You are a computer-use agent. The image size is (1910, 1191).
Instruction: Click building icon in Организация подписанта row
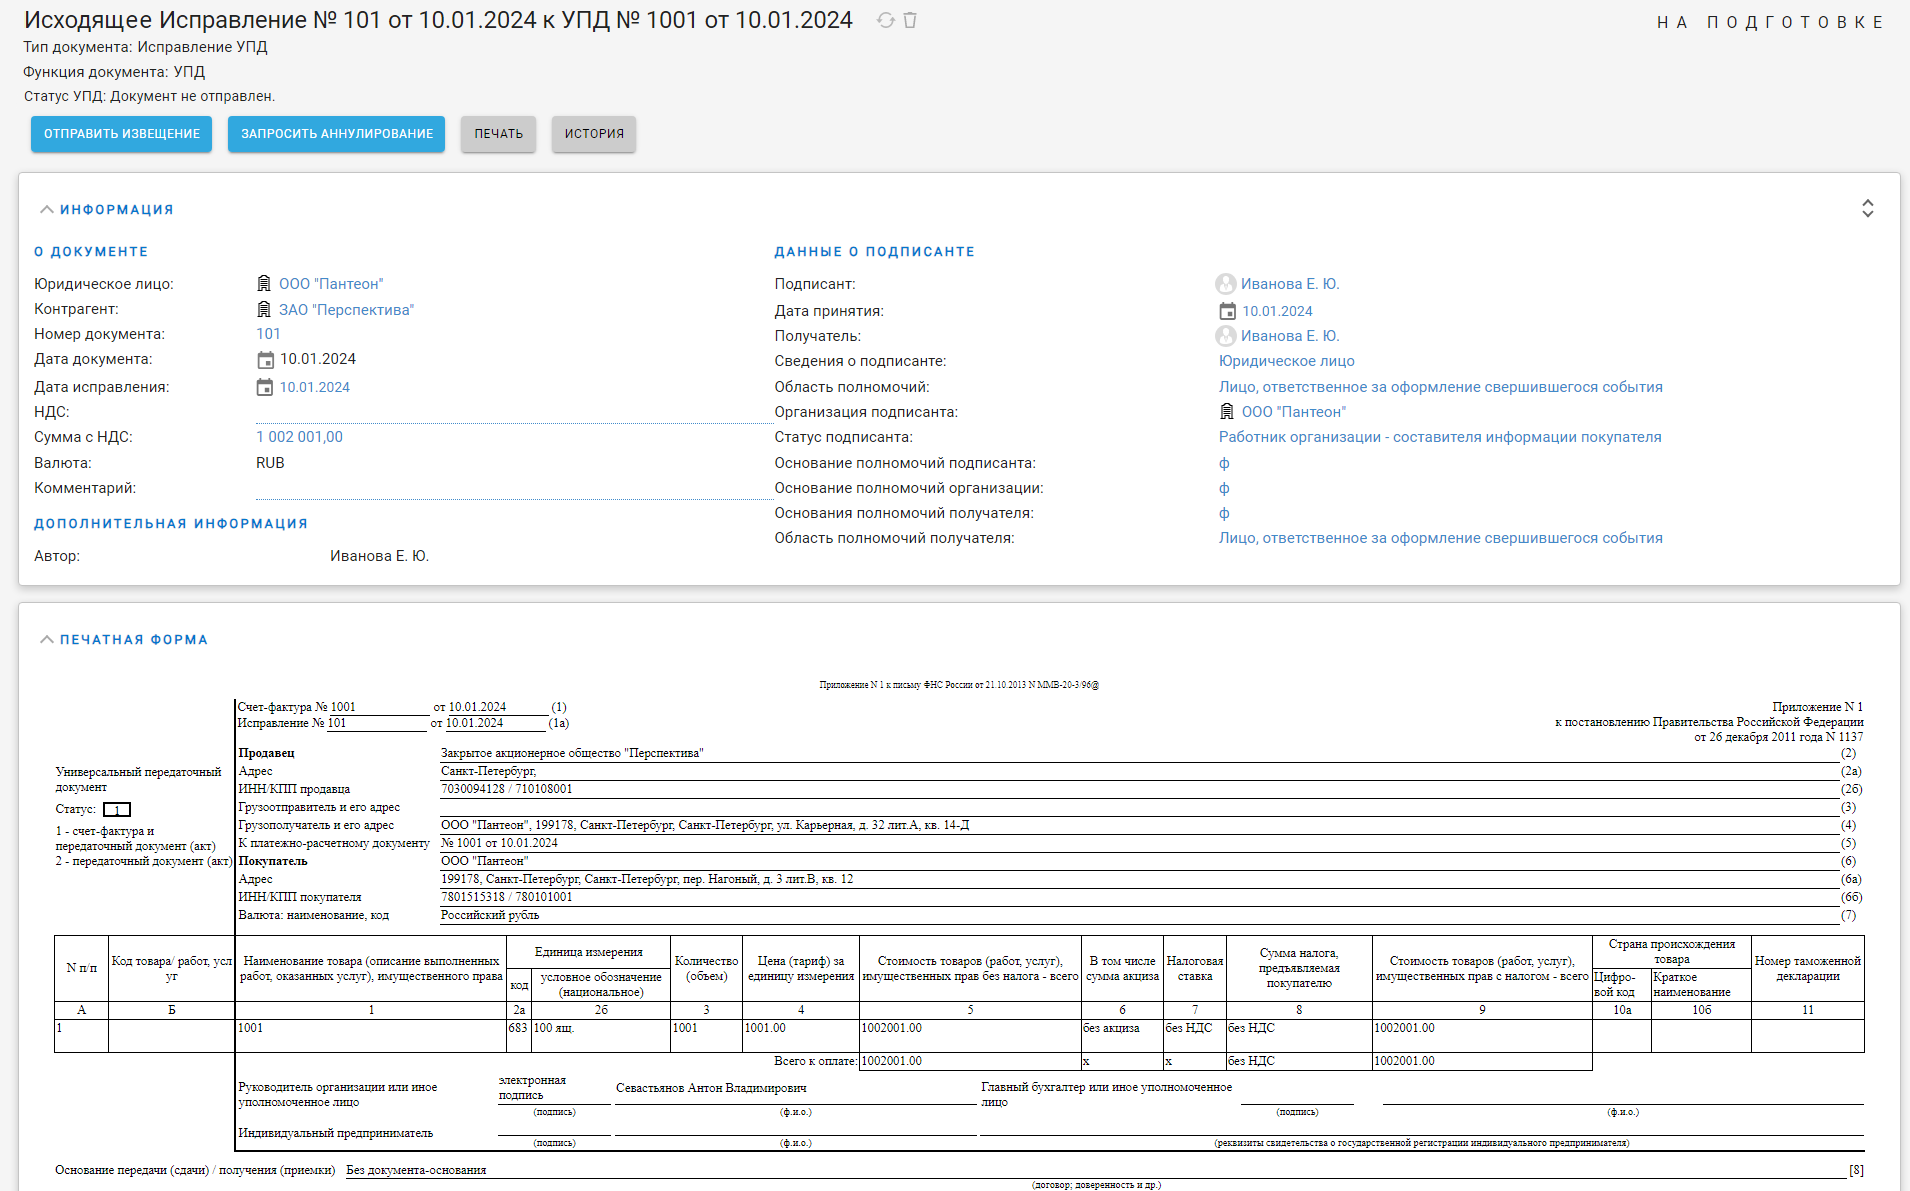1227,412
